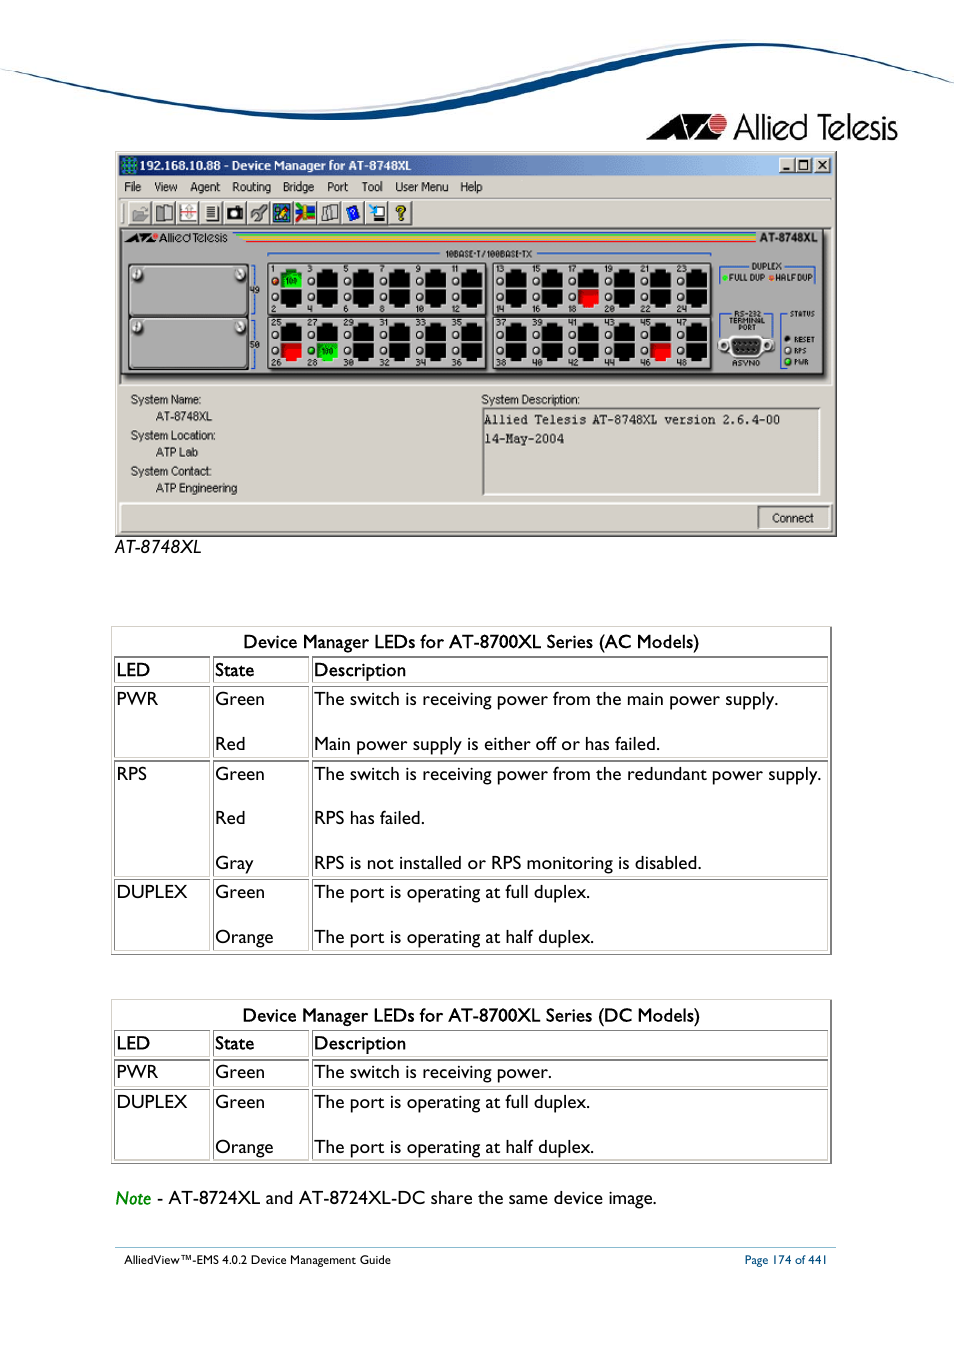Click the 'Page 174 of 441' footer text

[786, 1260]
